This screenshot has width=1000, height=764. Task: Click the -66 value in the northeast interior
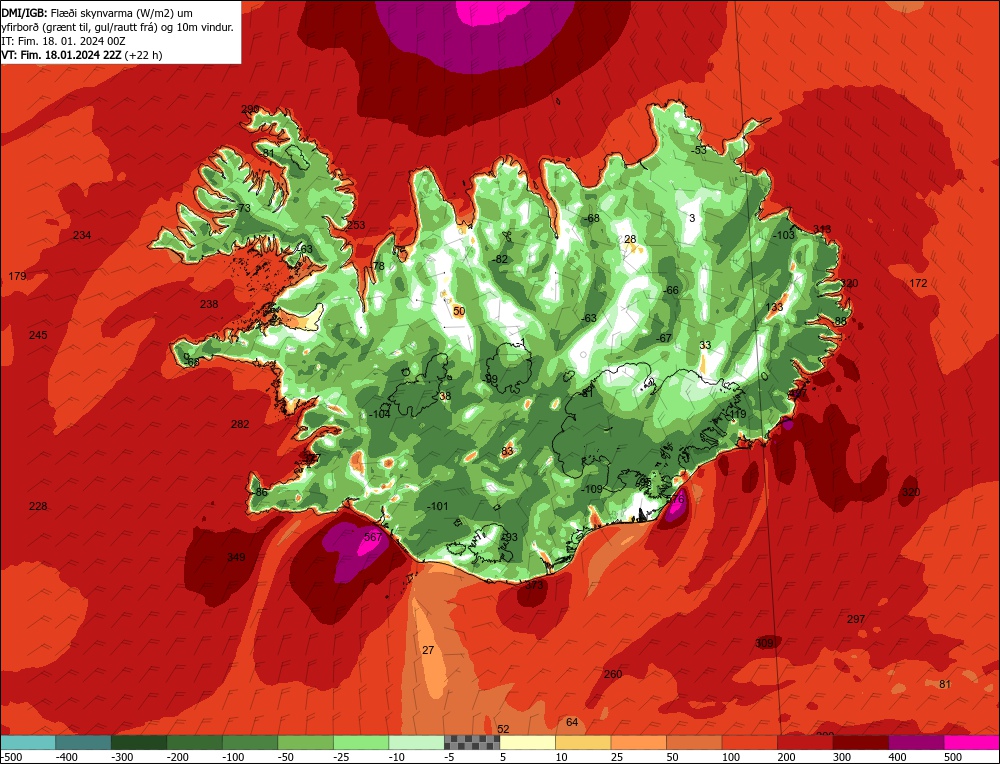point(672,290)
